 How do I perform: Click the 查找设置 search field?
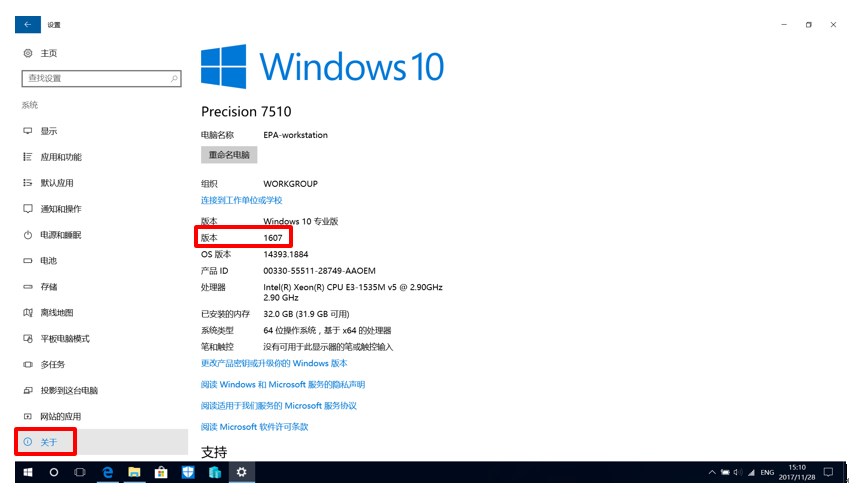coord(101,79)
